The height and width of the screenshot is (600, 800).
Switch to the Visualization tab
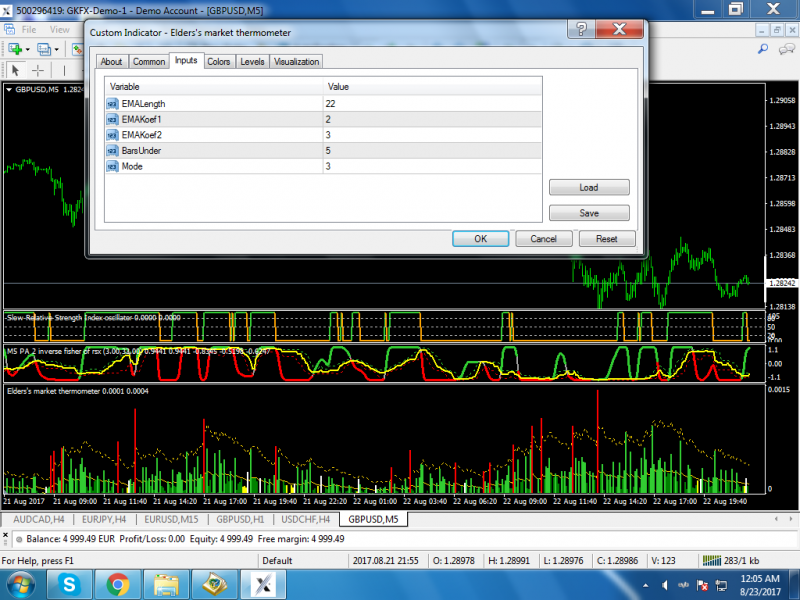point(296,62)
